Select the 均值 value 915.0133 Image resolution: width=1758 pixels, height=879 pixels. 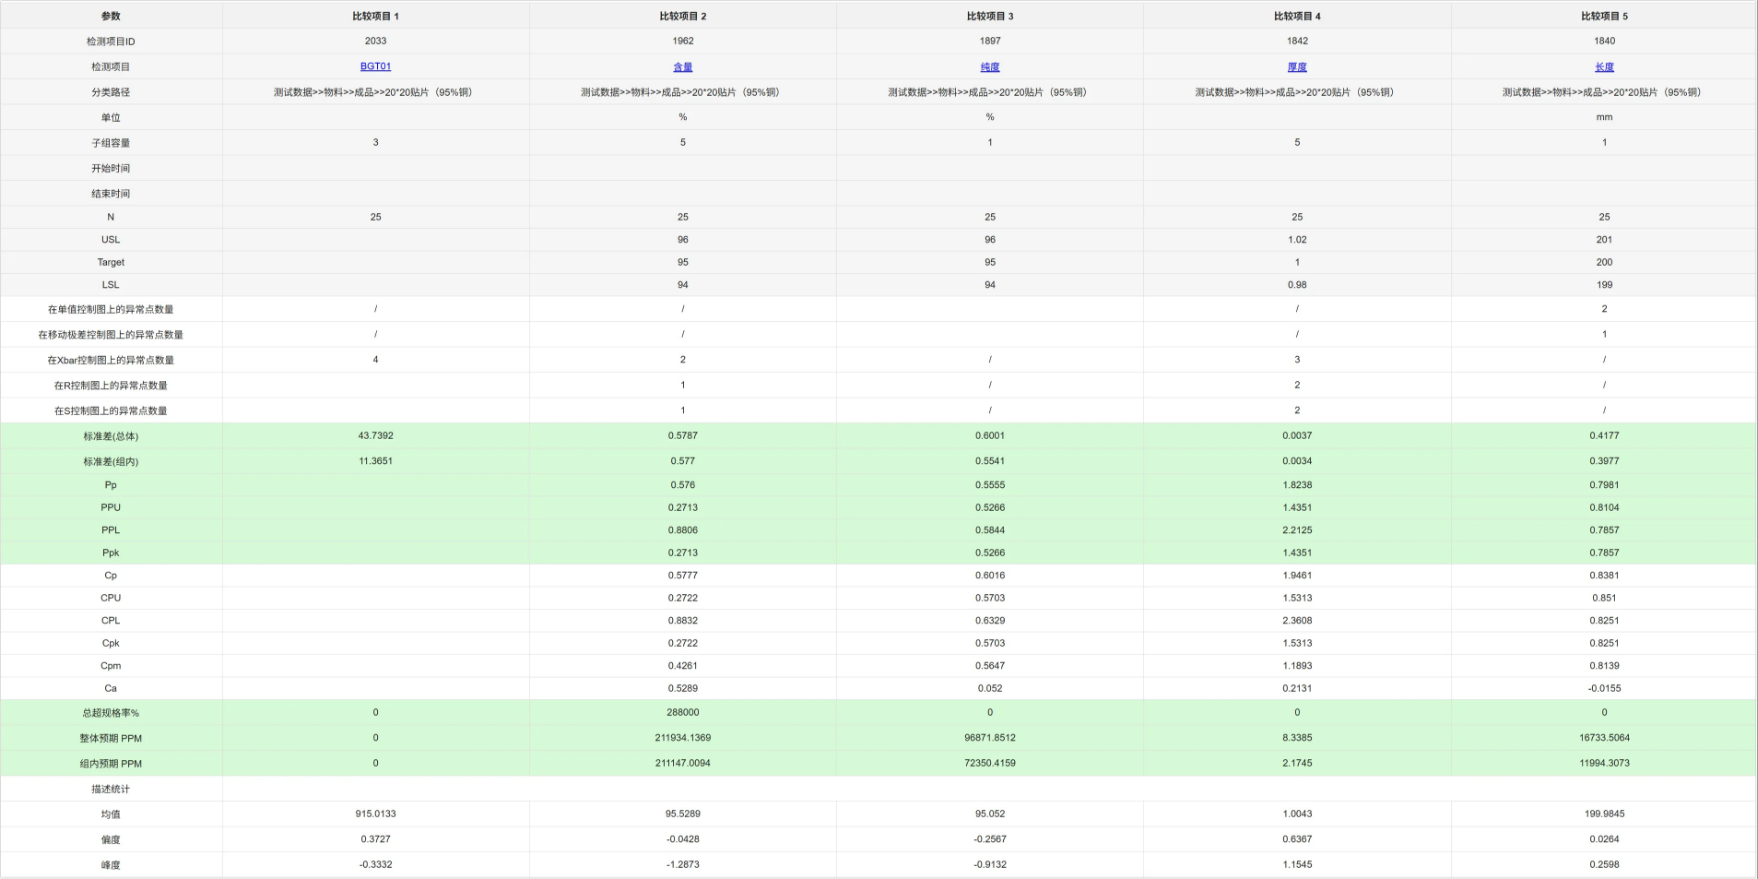[x=375, y=814]
